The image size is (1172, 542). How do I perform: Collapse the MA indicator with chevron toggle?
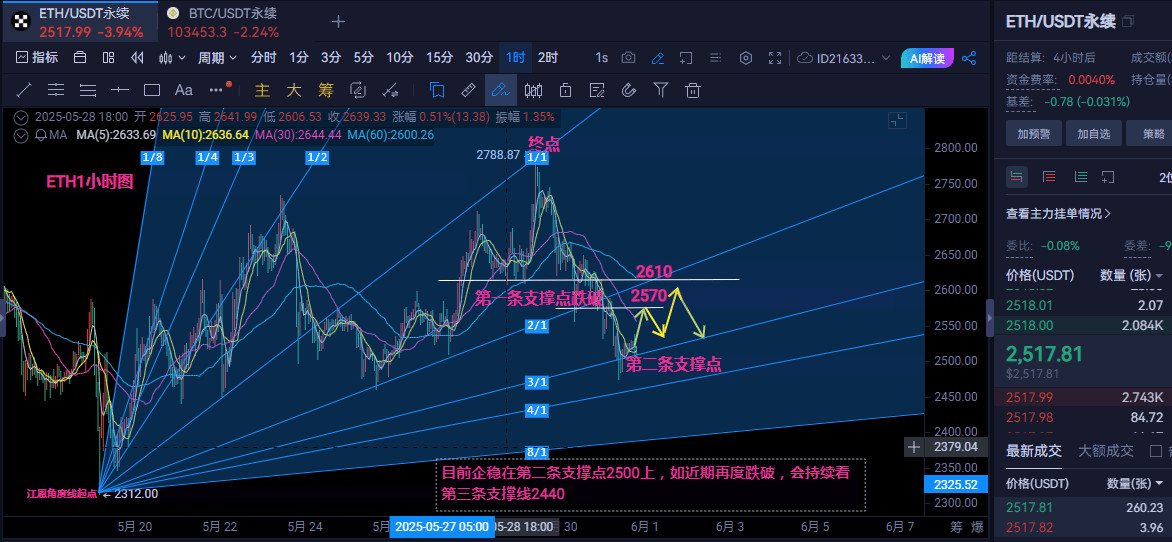22,135
